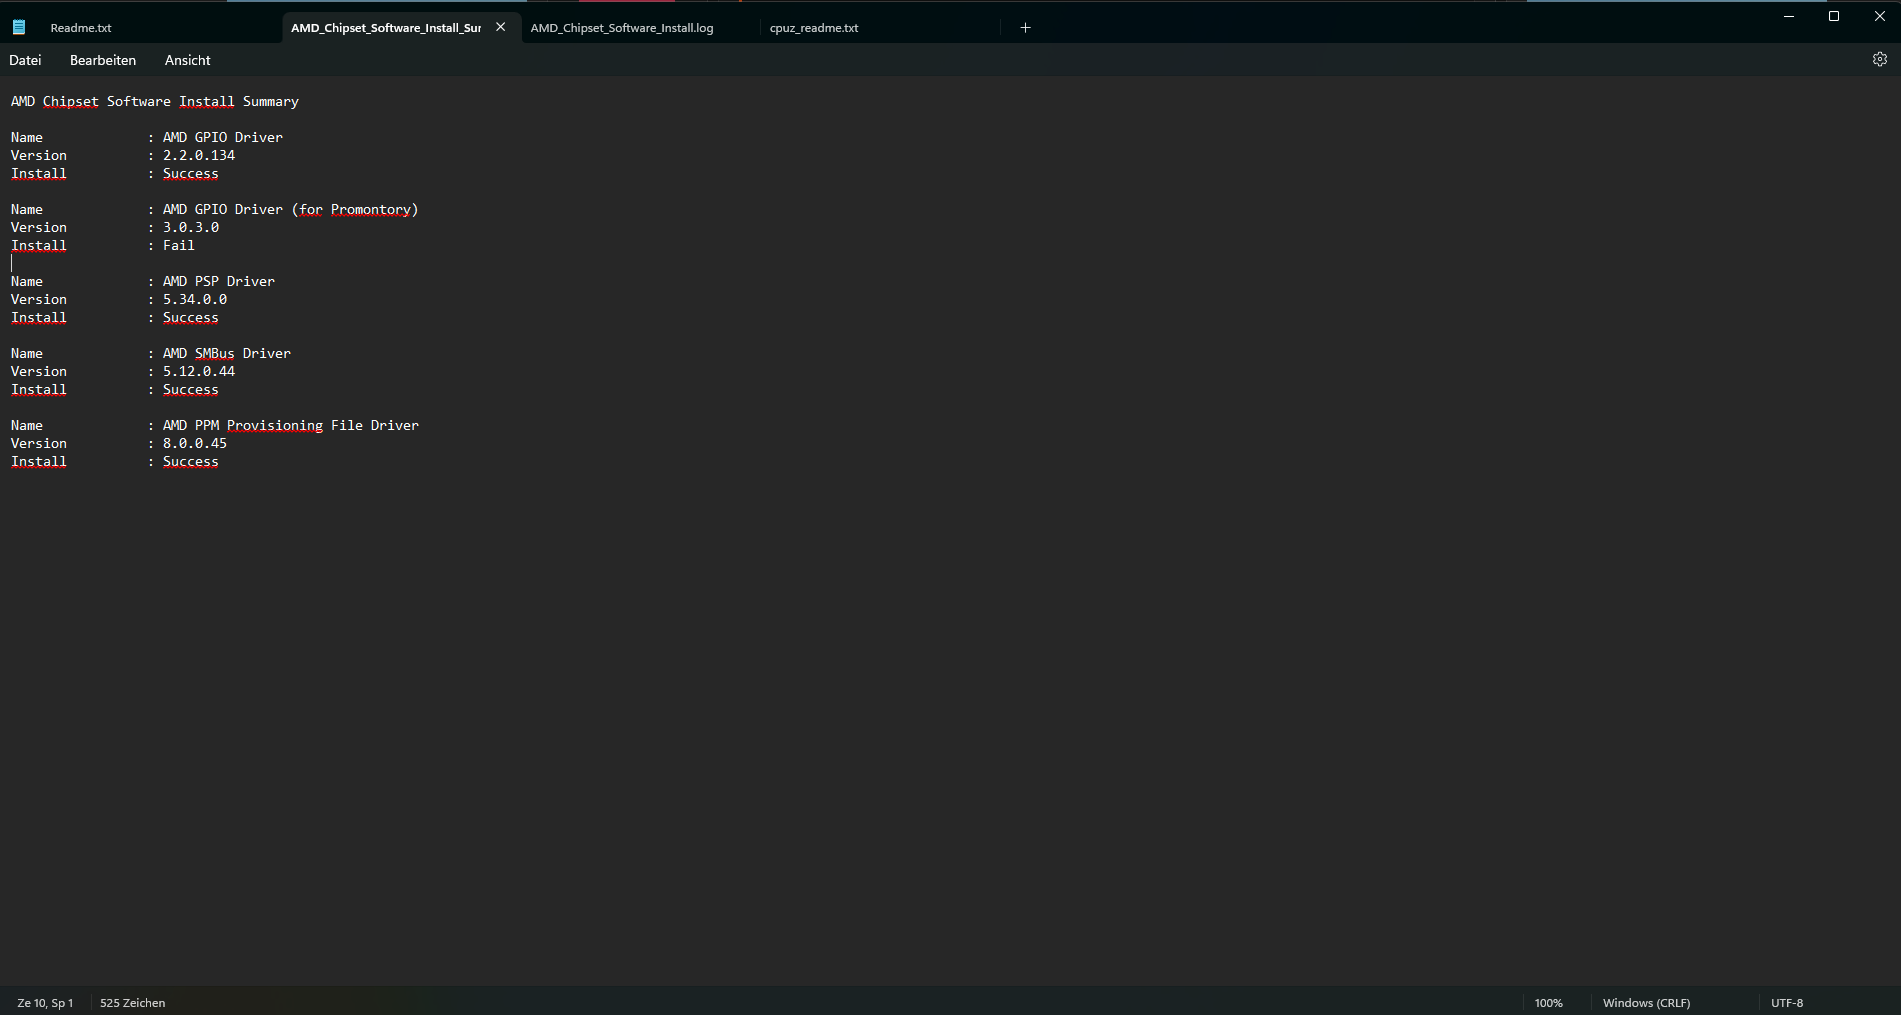Click version text 8.0.0.45
1901x1015 pixels.
click(195, 443)
